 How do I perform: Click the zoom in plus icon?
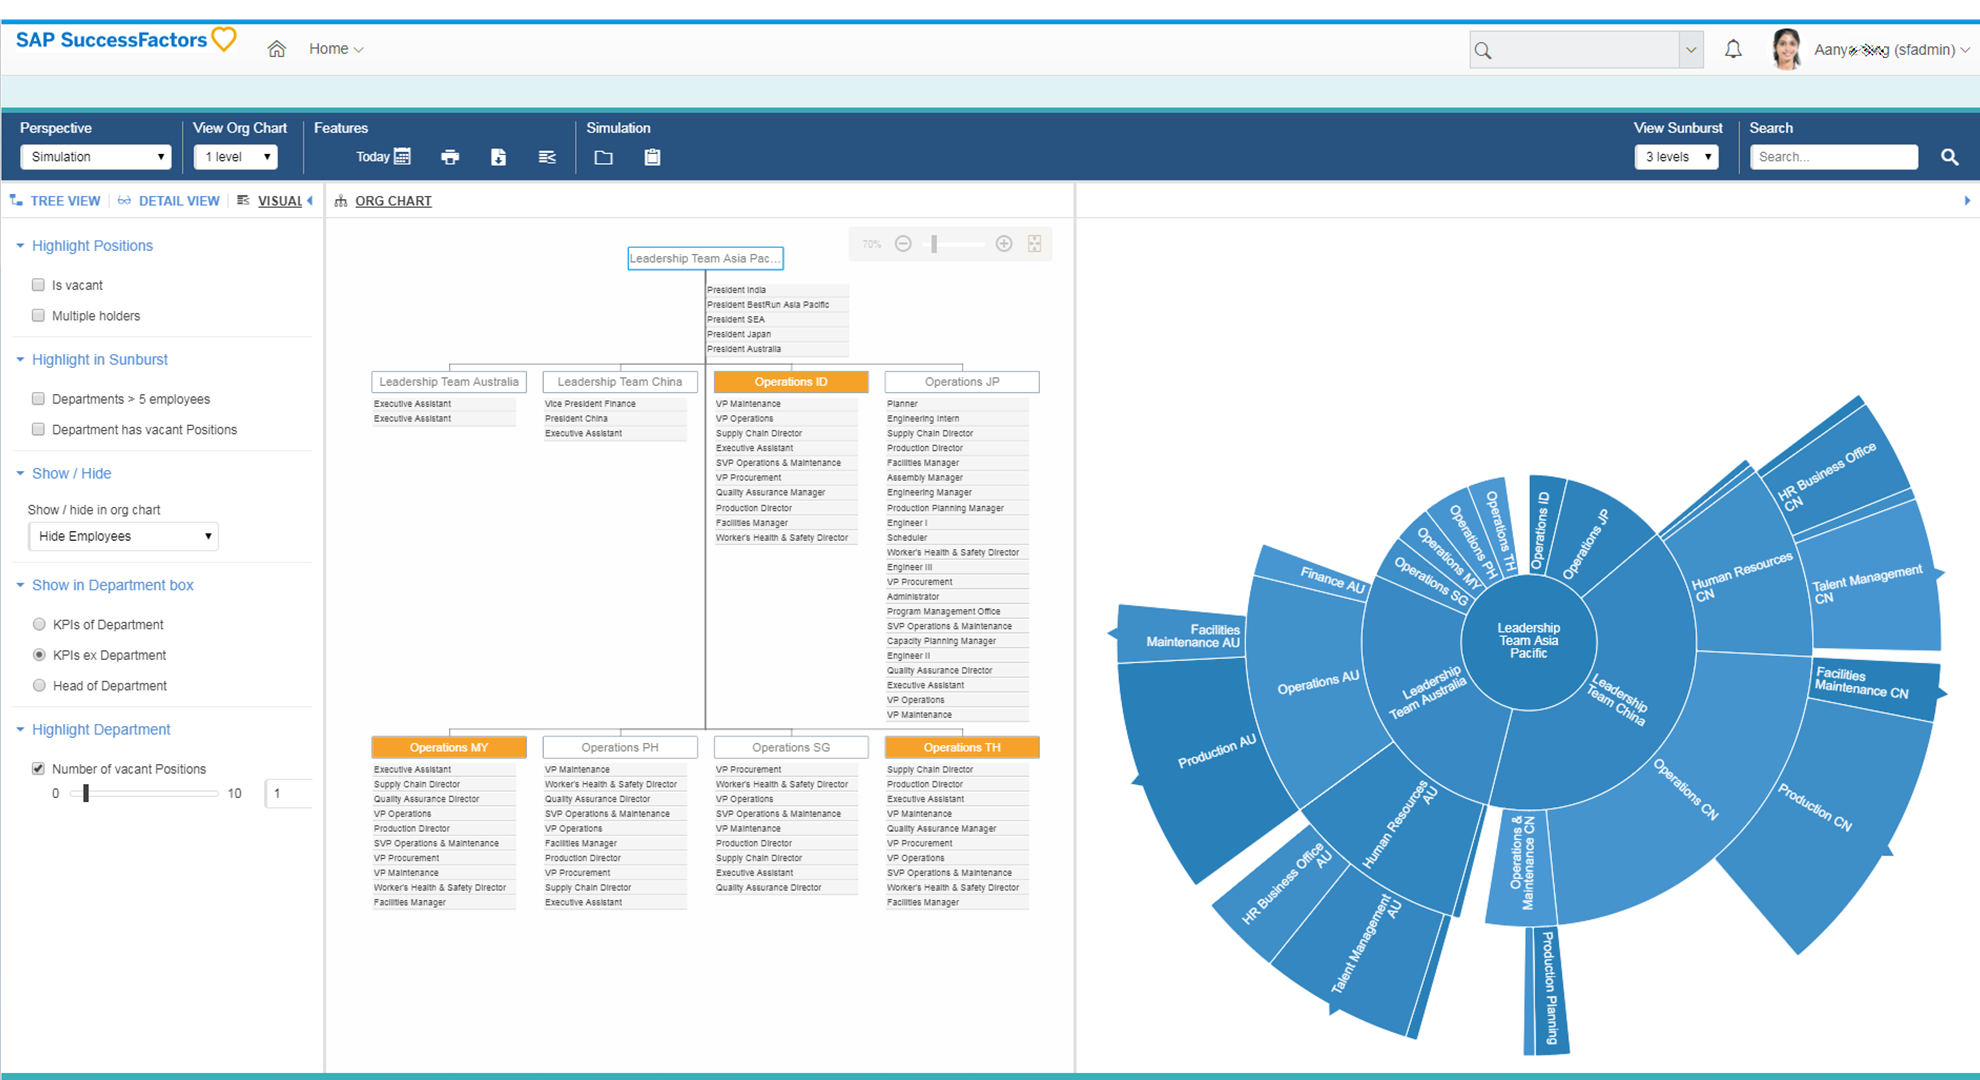point(1004,244)
